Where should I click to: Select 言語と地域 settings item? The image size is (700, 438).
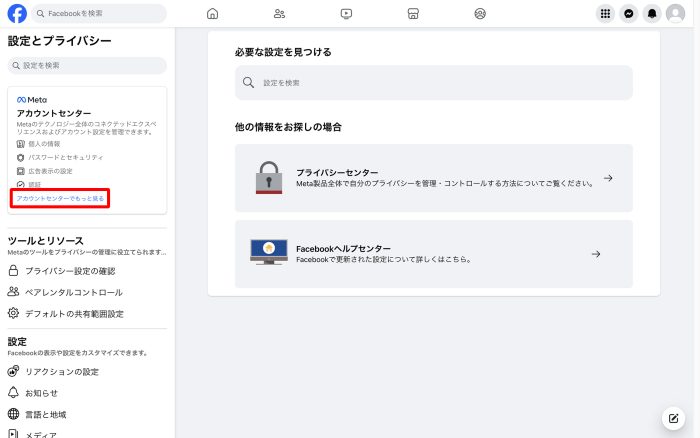tap(46, 413)
